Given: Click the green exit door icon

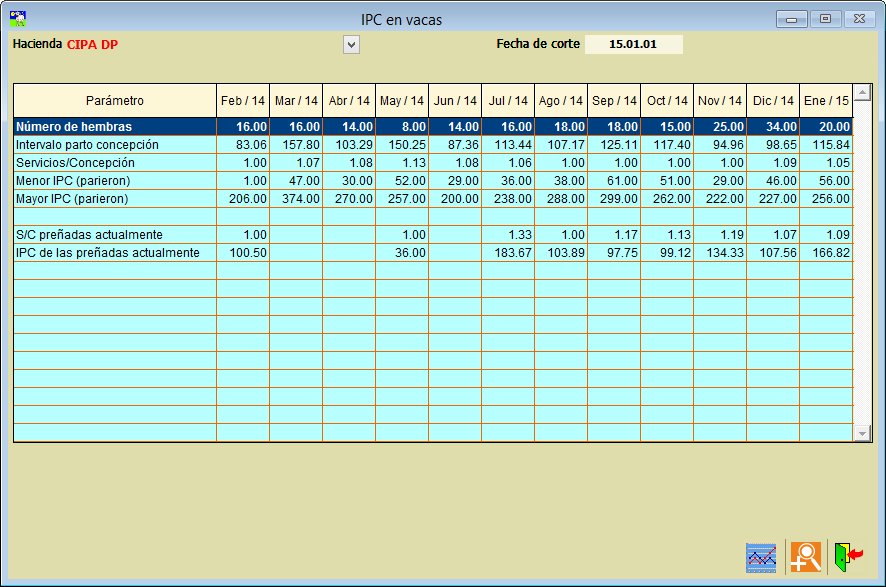Looking at the screenshot, I should tap(847, 556).
